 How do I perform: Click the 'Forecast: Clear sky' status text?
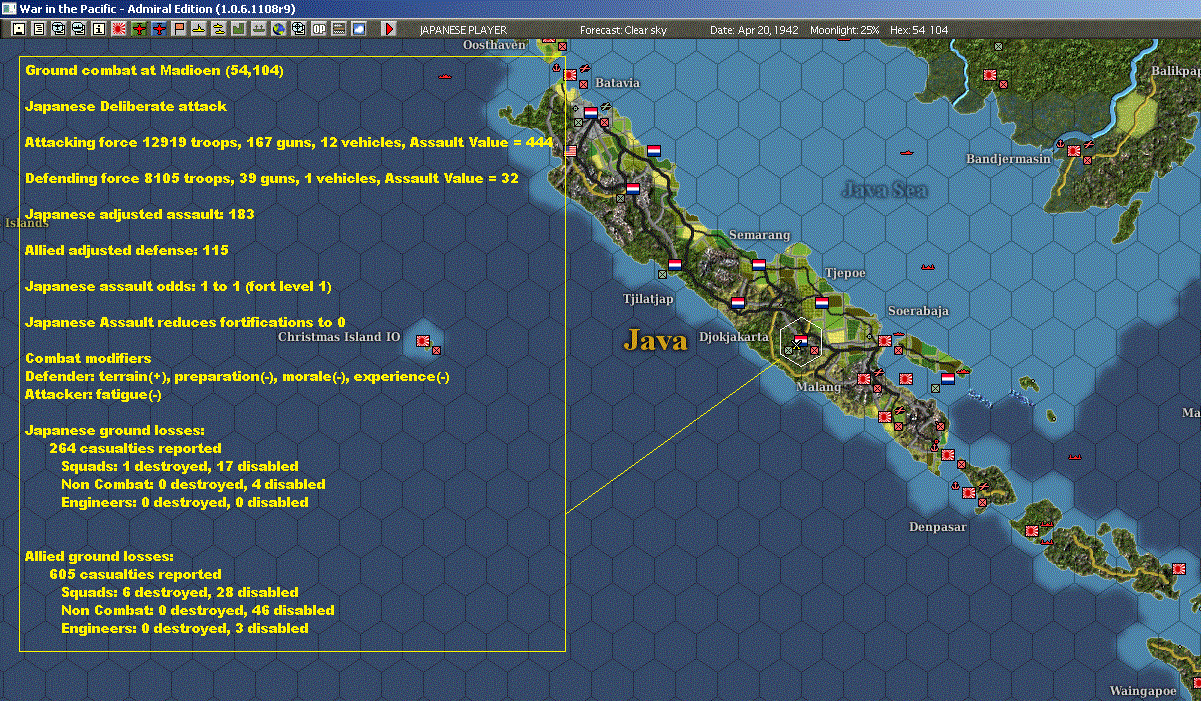click(x=623, y=30)
